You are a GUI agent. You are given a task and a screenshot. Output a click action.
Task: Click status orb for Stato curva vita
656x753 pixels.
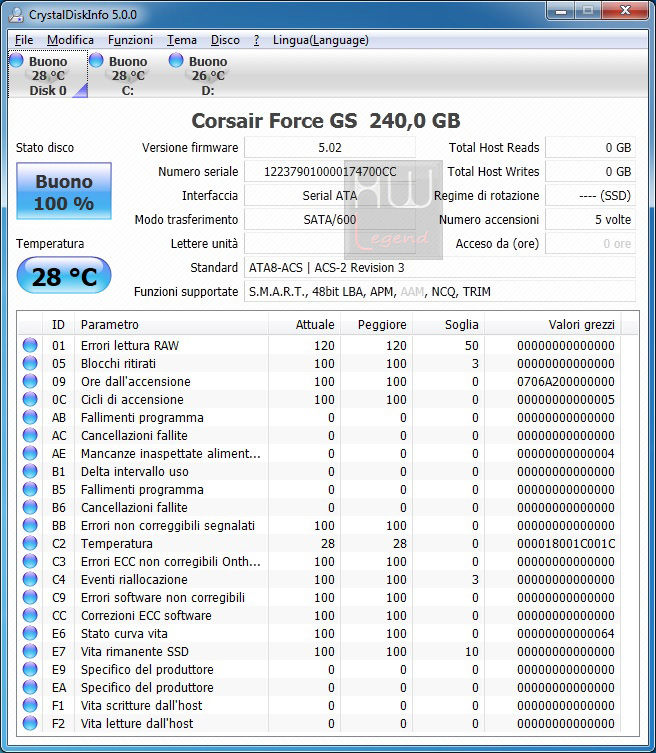click(30, 633)
